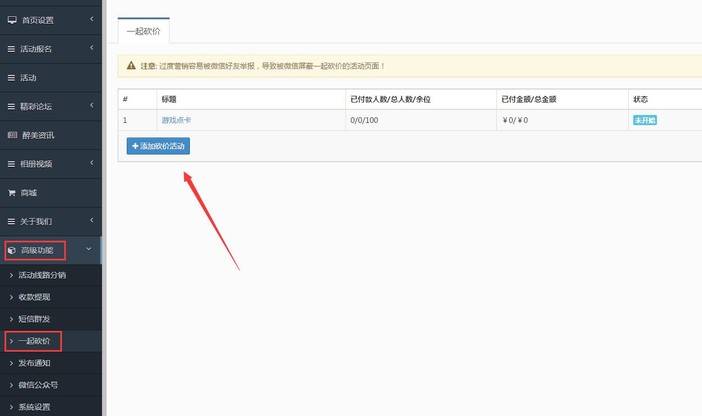Open the 活动 sidebar menu item
Viewport: 702px width, 416px height.
(x=30, y=78)
